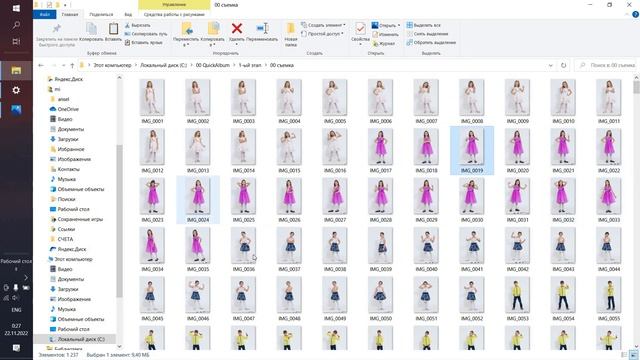
Task: Click the red X Удалить (Delete) icon
Action: pyautogui.click(x=237, y=28)
